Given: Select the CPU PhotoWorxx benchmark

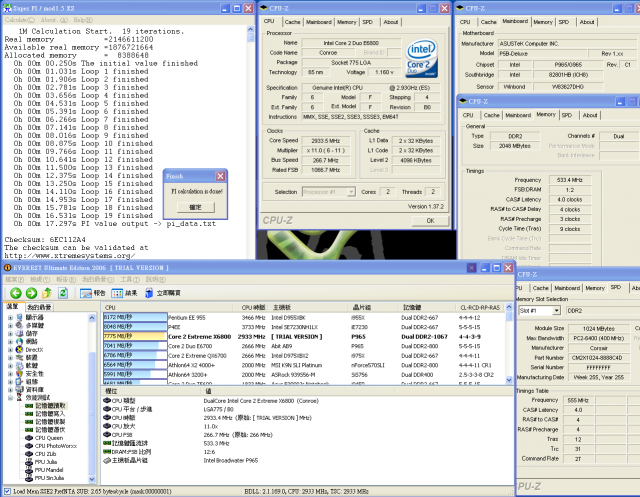Looking at the screenshot, I should [x=56, y=446].
